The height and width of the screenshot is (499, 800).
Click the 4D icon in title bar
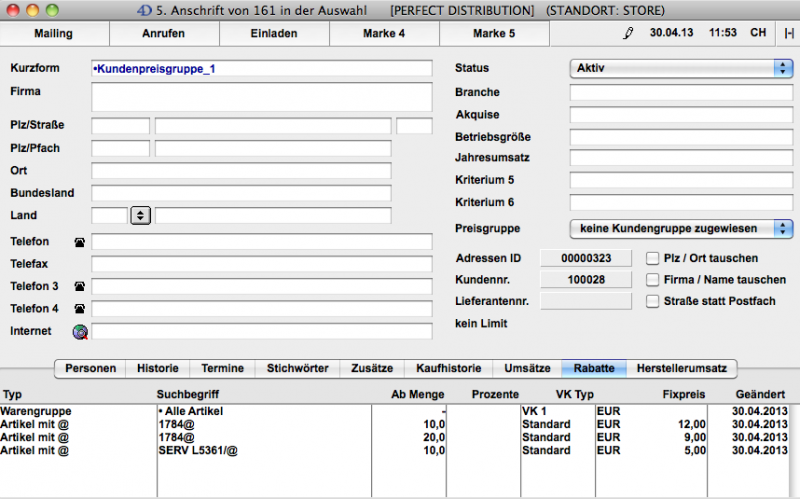(145, 9)
